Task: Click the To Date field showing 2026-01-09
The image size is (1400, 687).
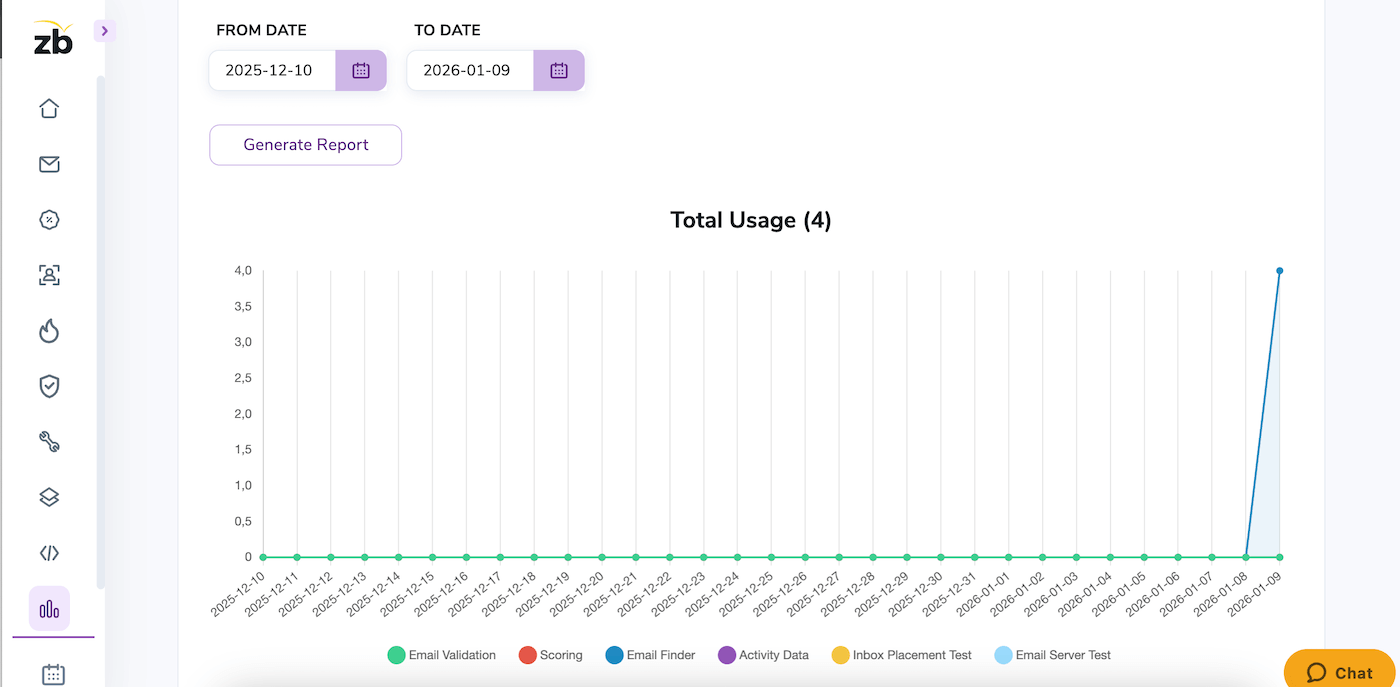Action: pos(470,70)
